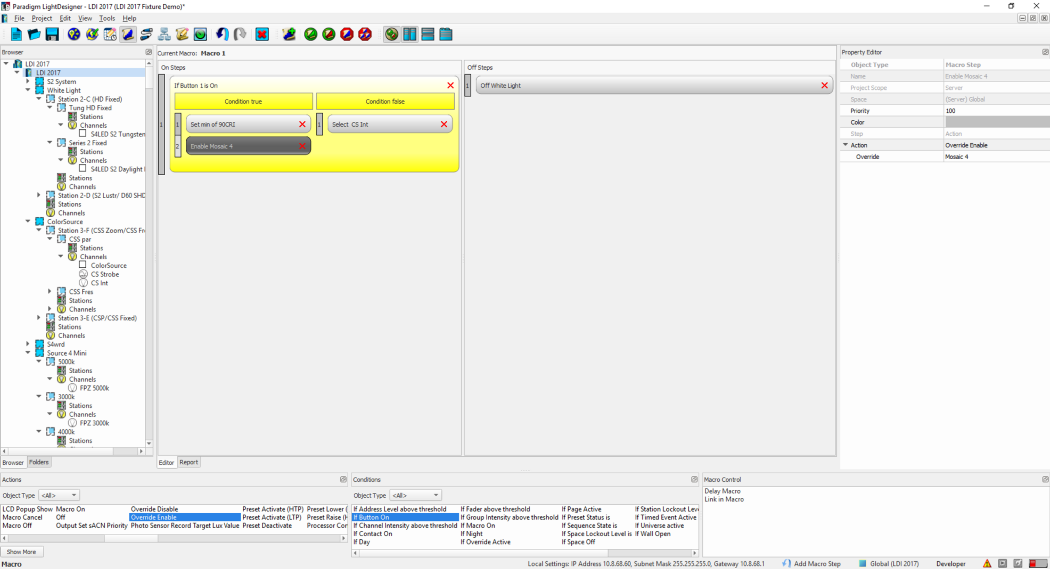1050x569 pixels.
Task: Select Delay Macro in Macro Control
Action: click(x=721, y=491)
